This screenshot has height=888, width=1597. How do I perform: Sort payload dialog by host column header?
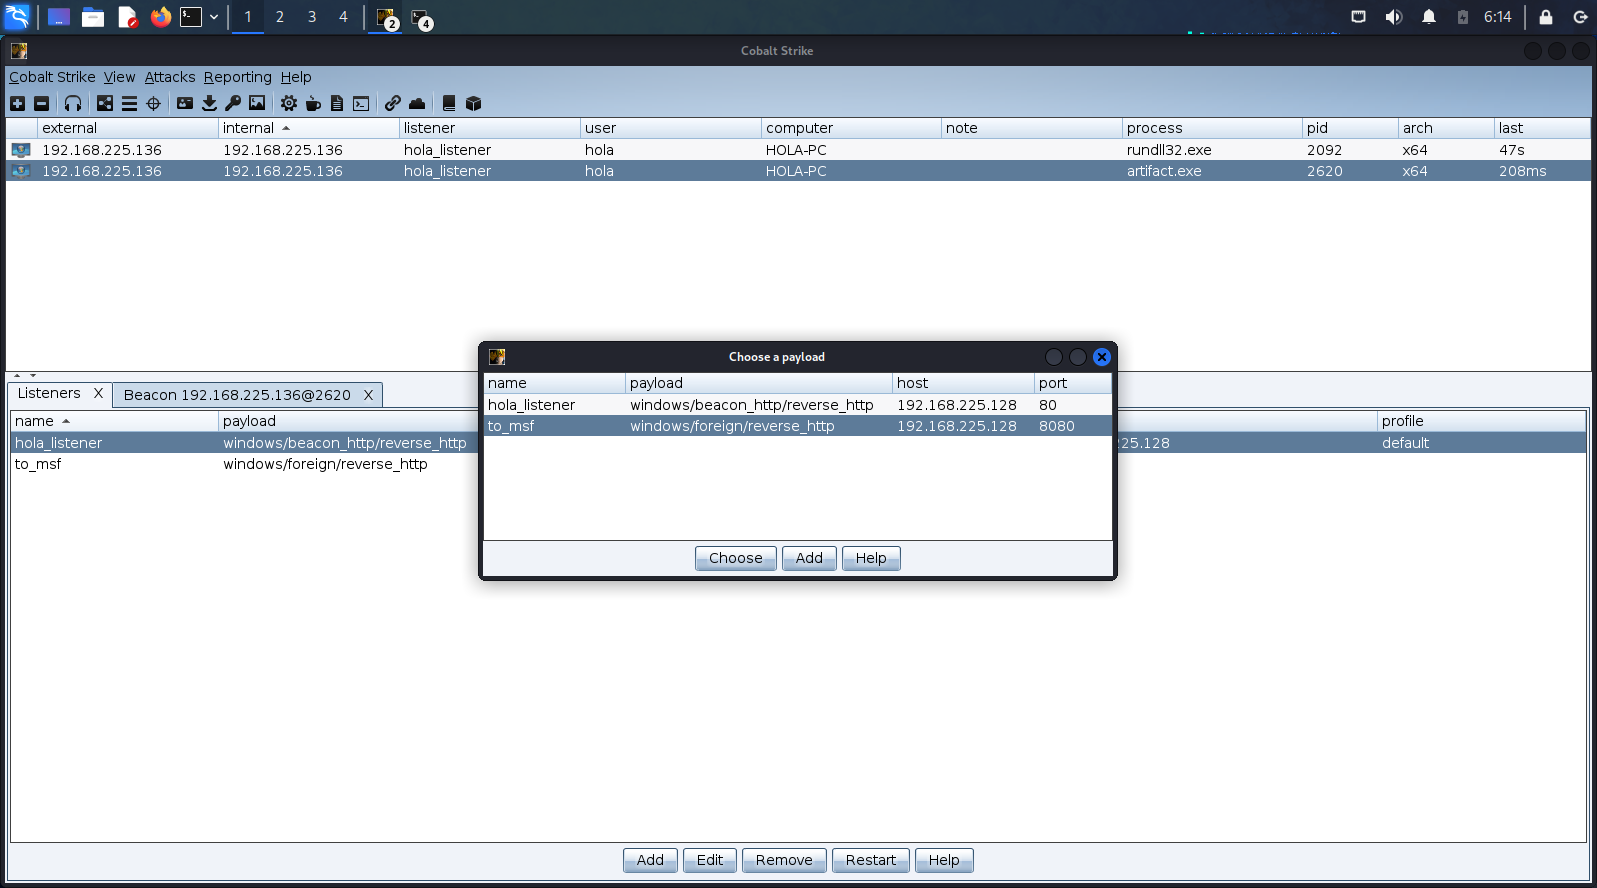tap(963, 383)
